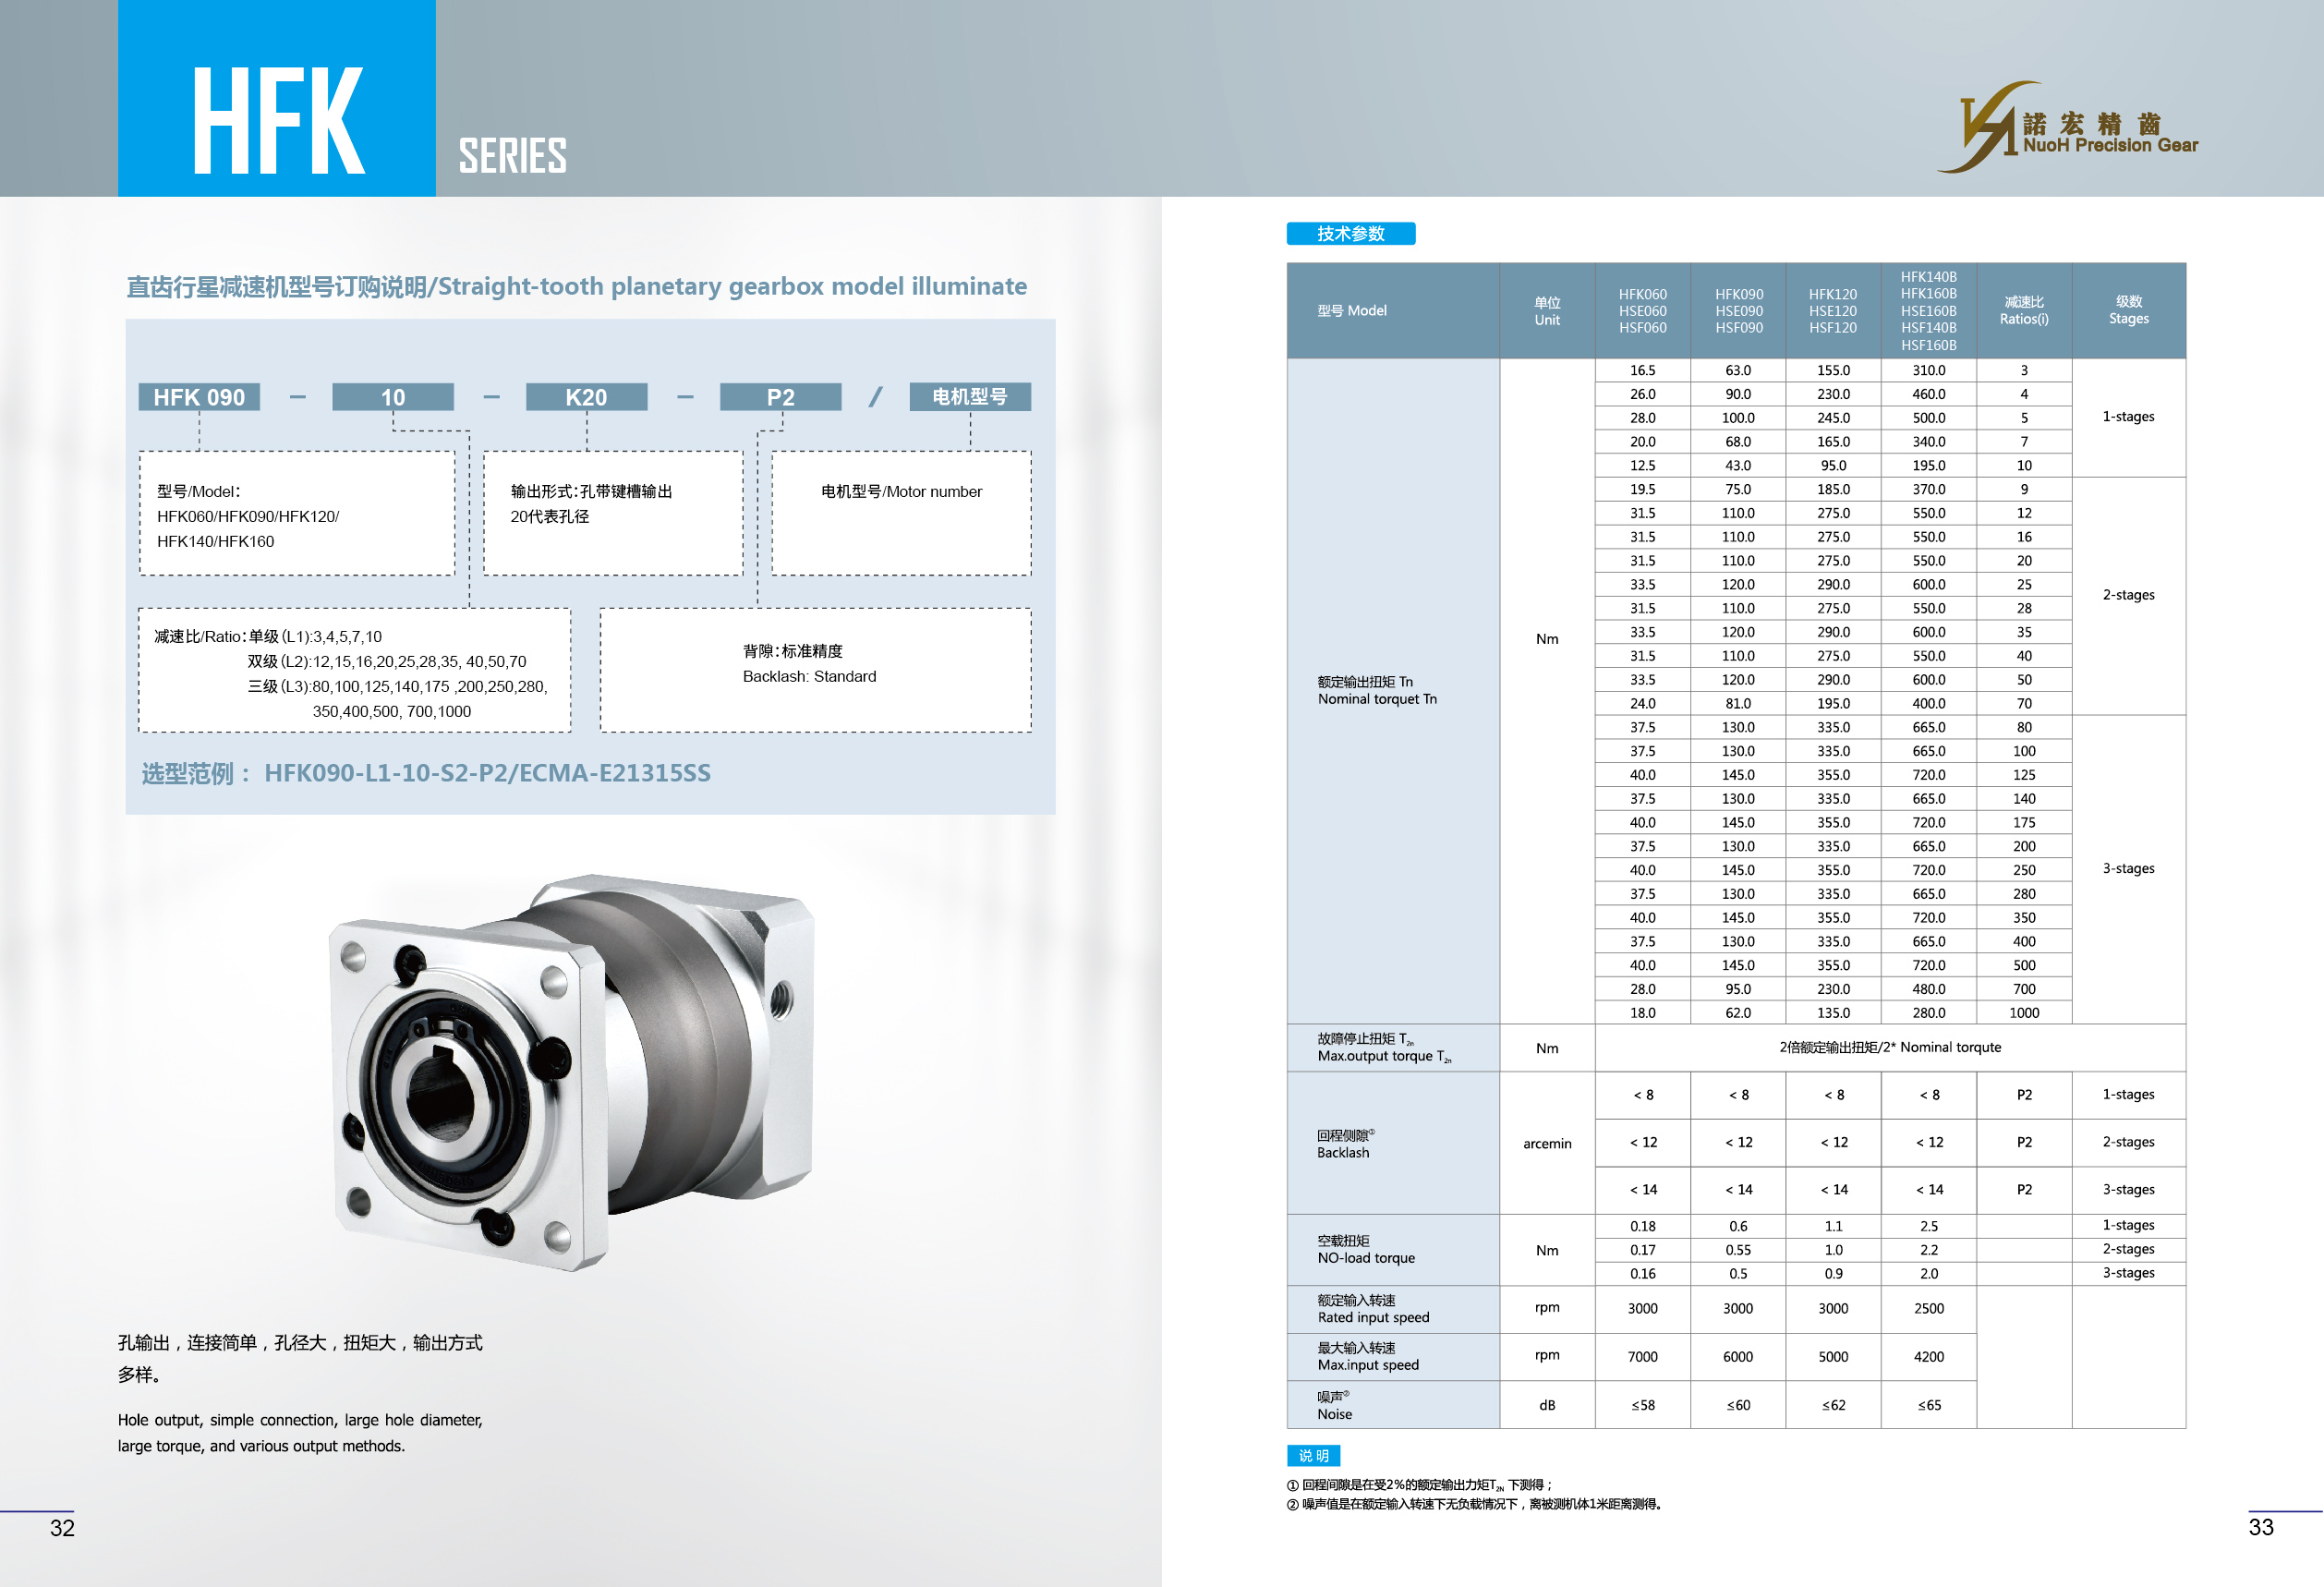
Task: Click the example code HFK090-L1-10-S2-P2/ECMA-E21315SS
Action: [487, 773]
